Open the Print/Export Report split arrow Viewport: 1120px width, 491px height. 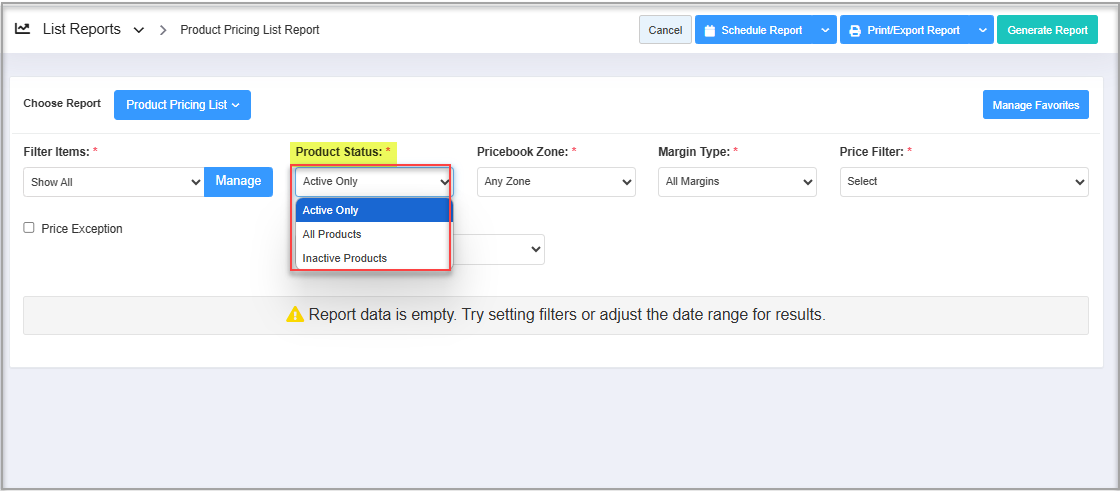[x=982, y=30]
